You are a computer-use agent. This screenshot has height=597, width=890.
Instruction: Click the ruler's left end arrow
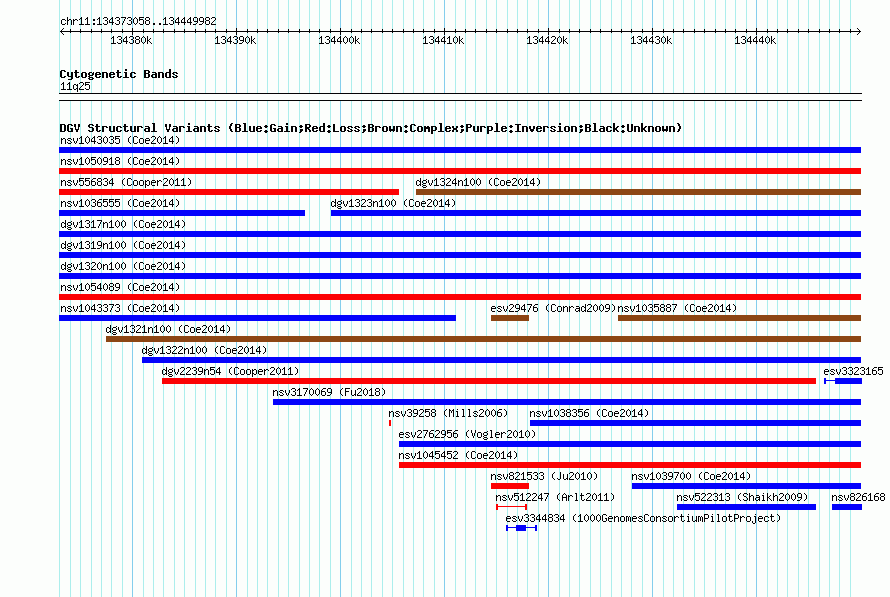coord(62,31)
